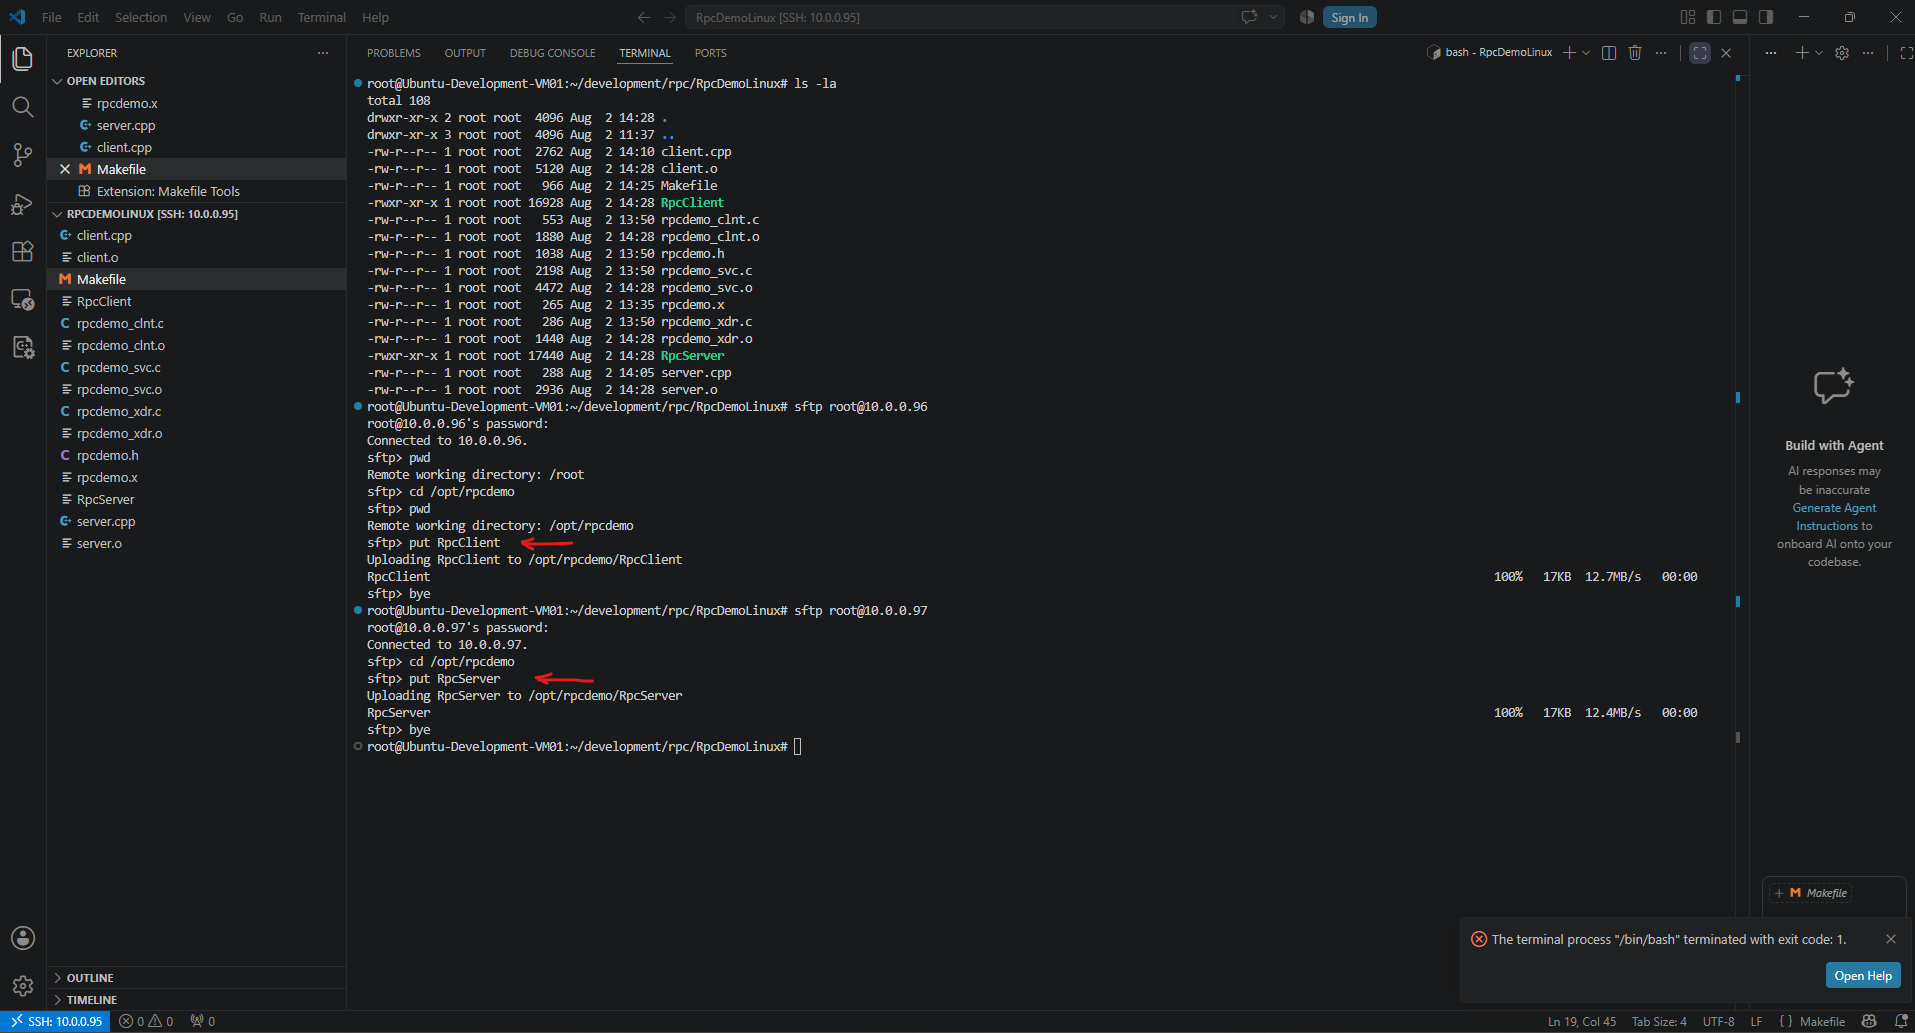1915x1033 pixels.
Task: Click the SSH: 10.0.0.95 remote indicator
Action: (56, 1021)
